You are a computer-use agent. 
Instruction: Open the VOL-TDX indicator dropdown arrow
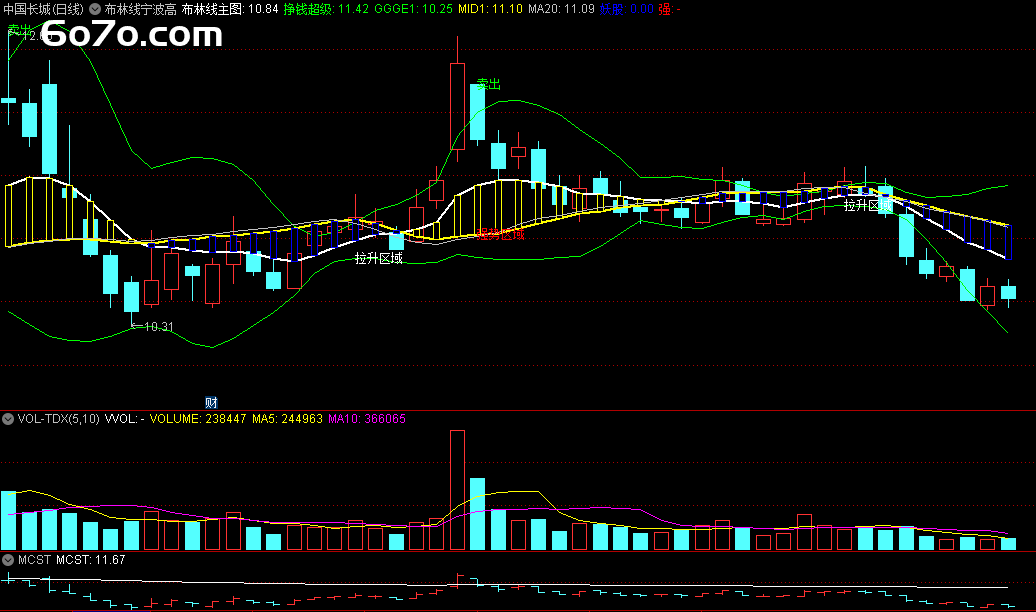click(8, 419)
